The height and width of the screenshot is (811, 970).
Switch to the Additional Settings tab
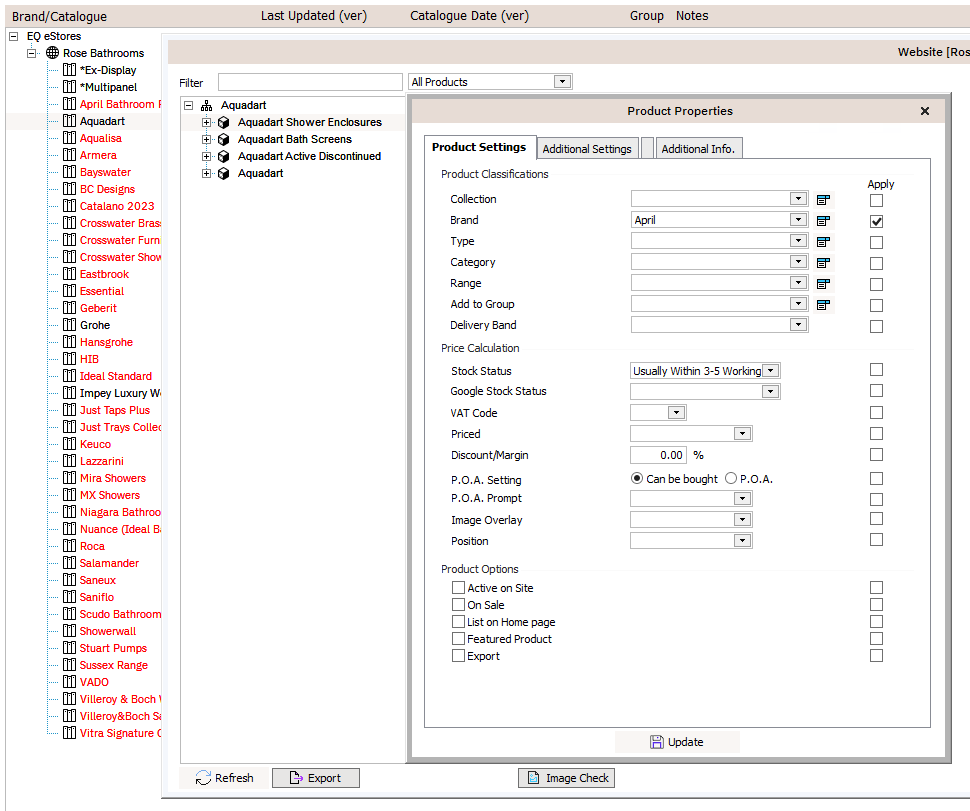(x=587, y=149)
